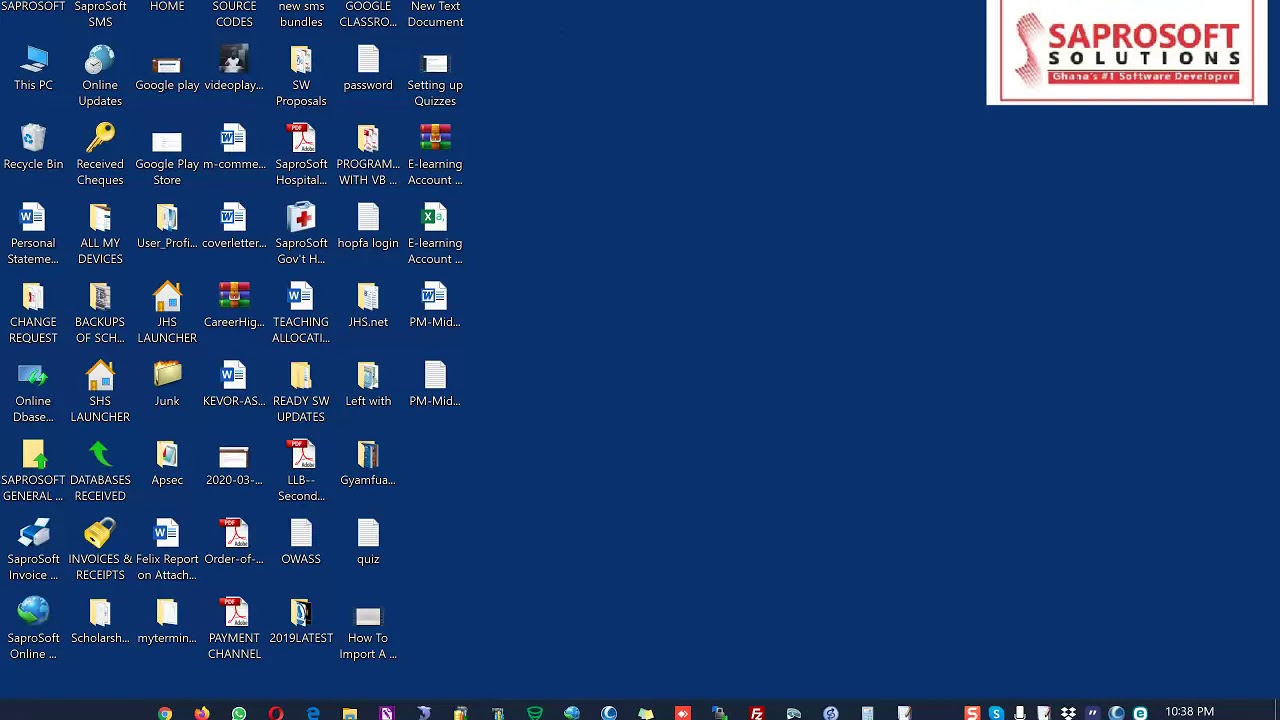Launch the JHS LAUNCHER shortcut

click(x=167, y=314)
